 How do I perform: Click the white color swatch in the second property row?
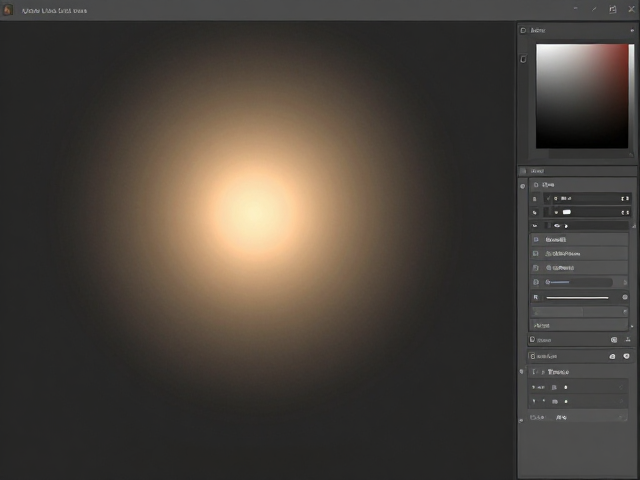(567, 212)
